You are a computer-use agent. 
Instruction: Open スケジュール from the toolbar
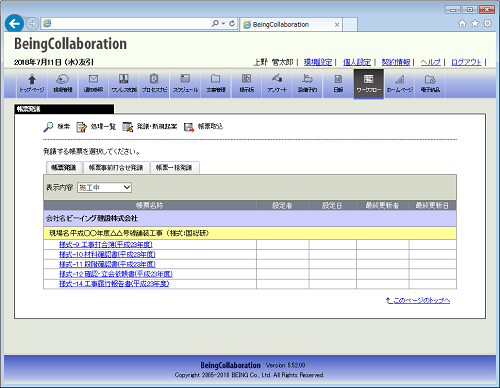pyautogui.click(x=185, y=83)
